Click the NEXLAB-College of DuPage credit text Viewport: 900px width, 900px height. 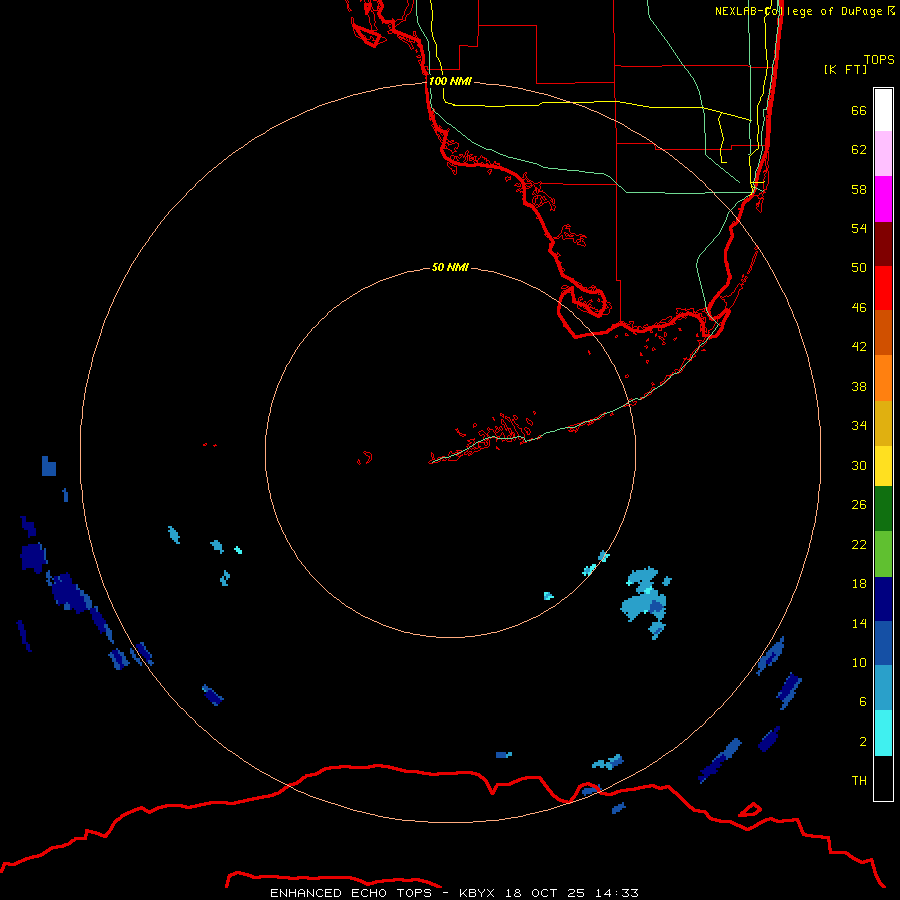click(805, 11)
